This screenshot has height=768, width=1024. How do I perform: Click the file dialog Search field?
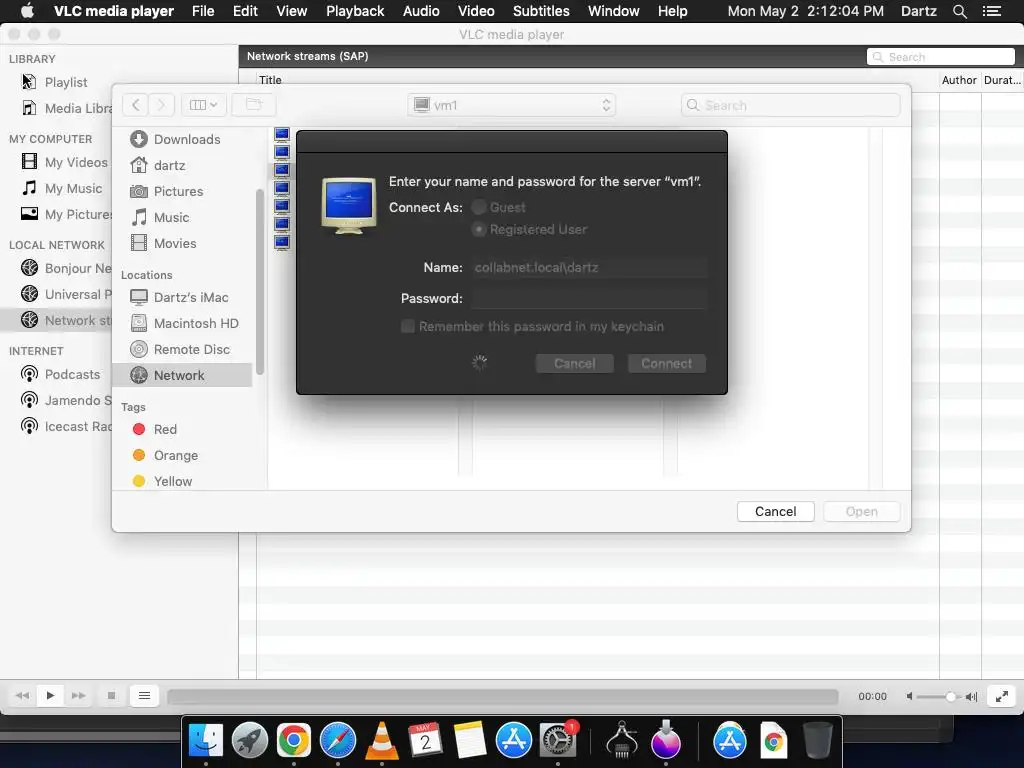(790, 105)
